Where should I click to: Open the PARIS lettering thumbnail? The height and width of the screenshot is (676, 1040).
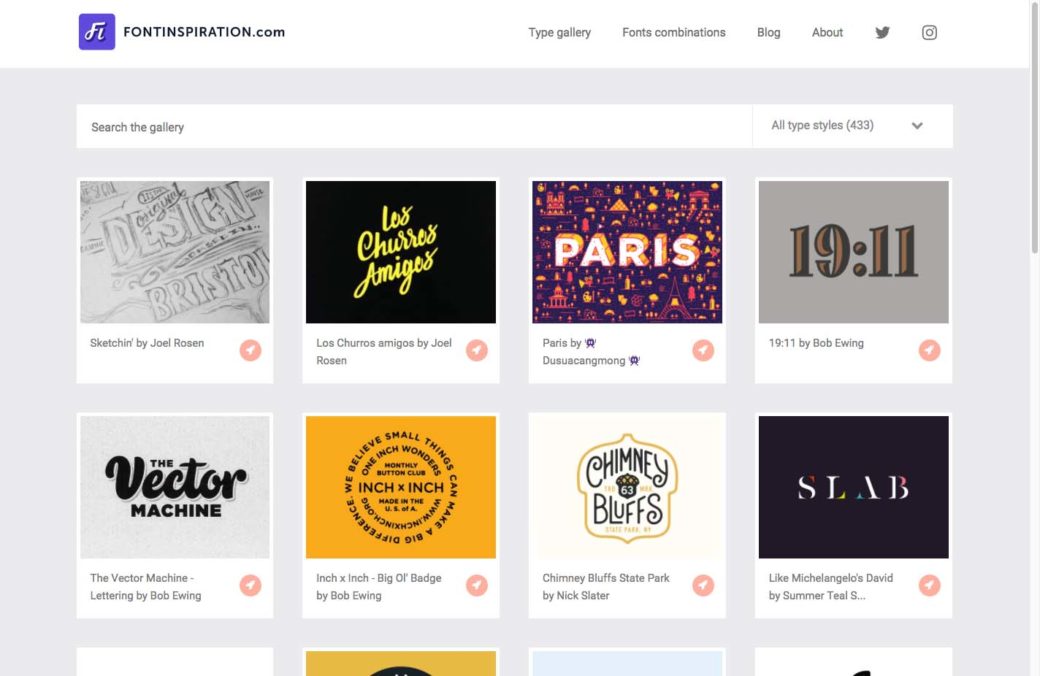pos(627,252)
